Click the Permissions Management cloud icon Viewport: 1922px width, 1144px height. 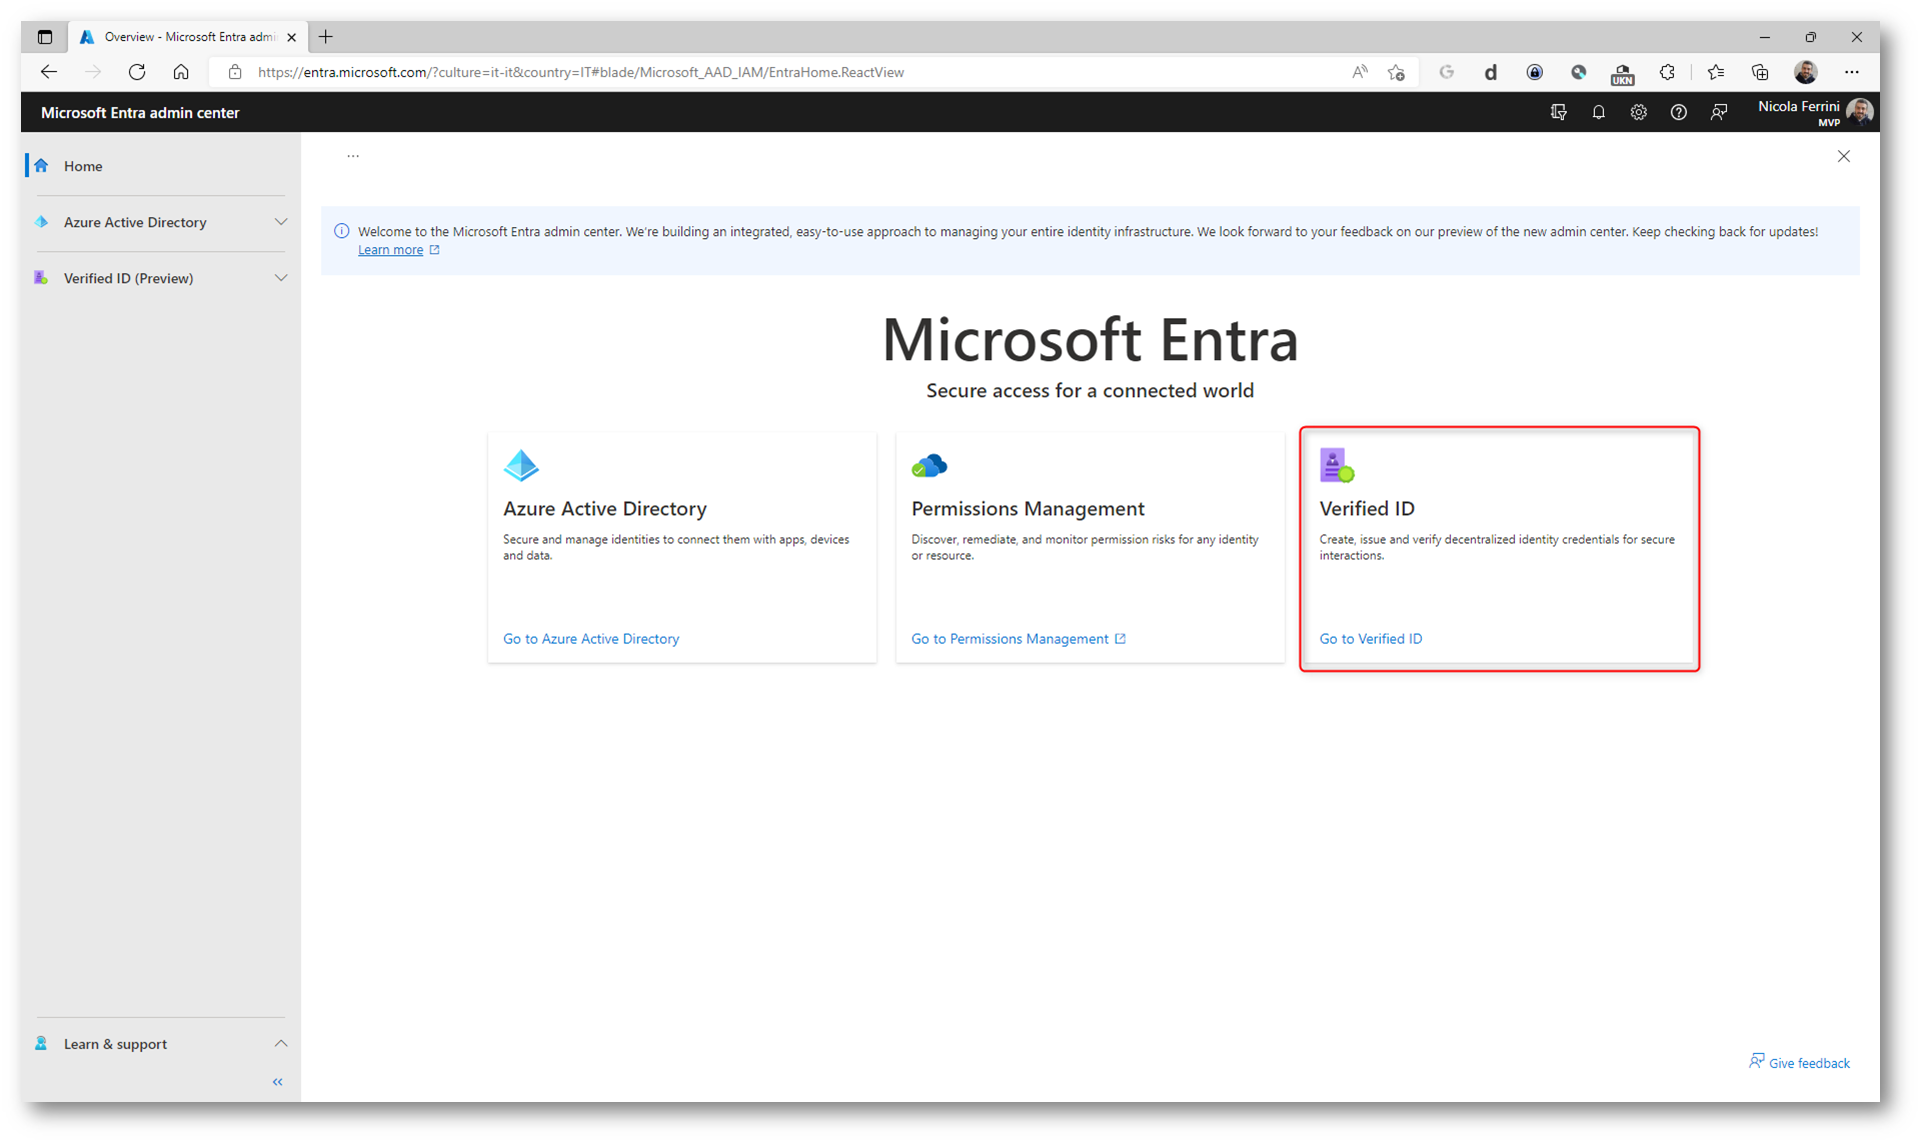click(929, 466)
